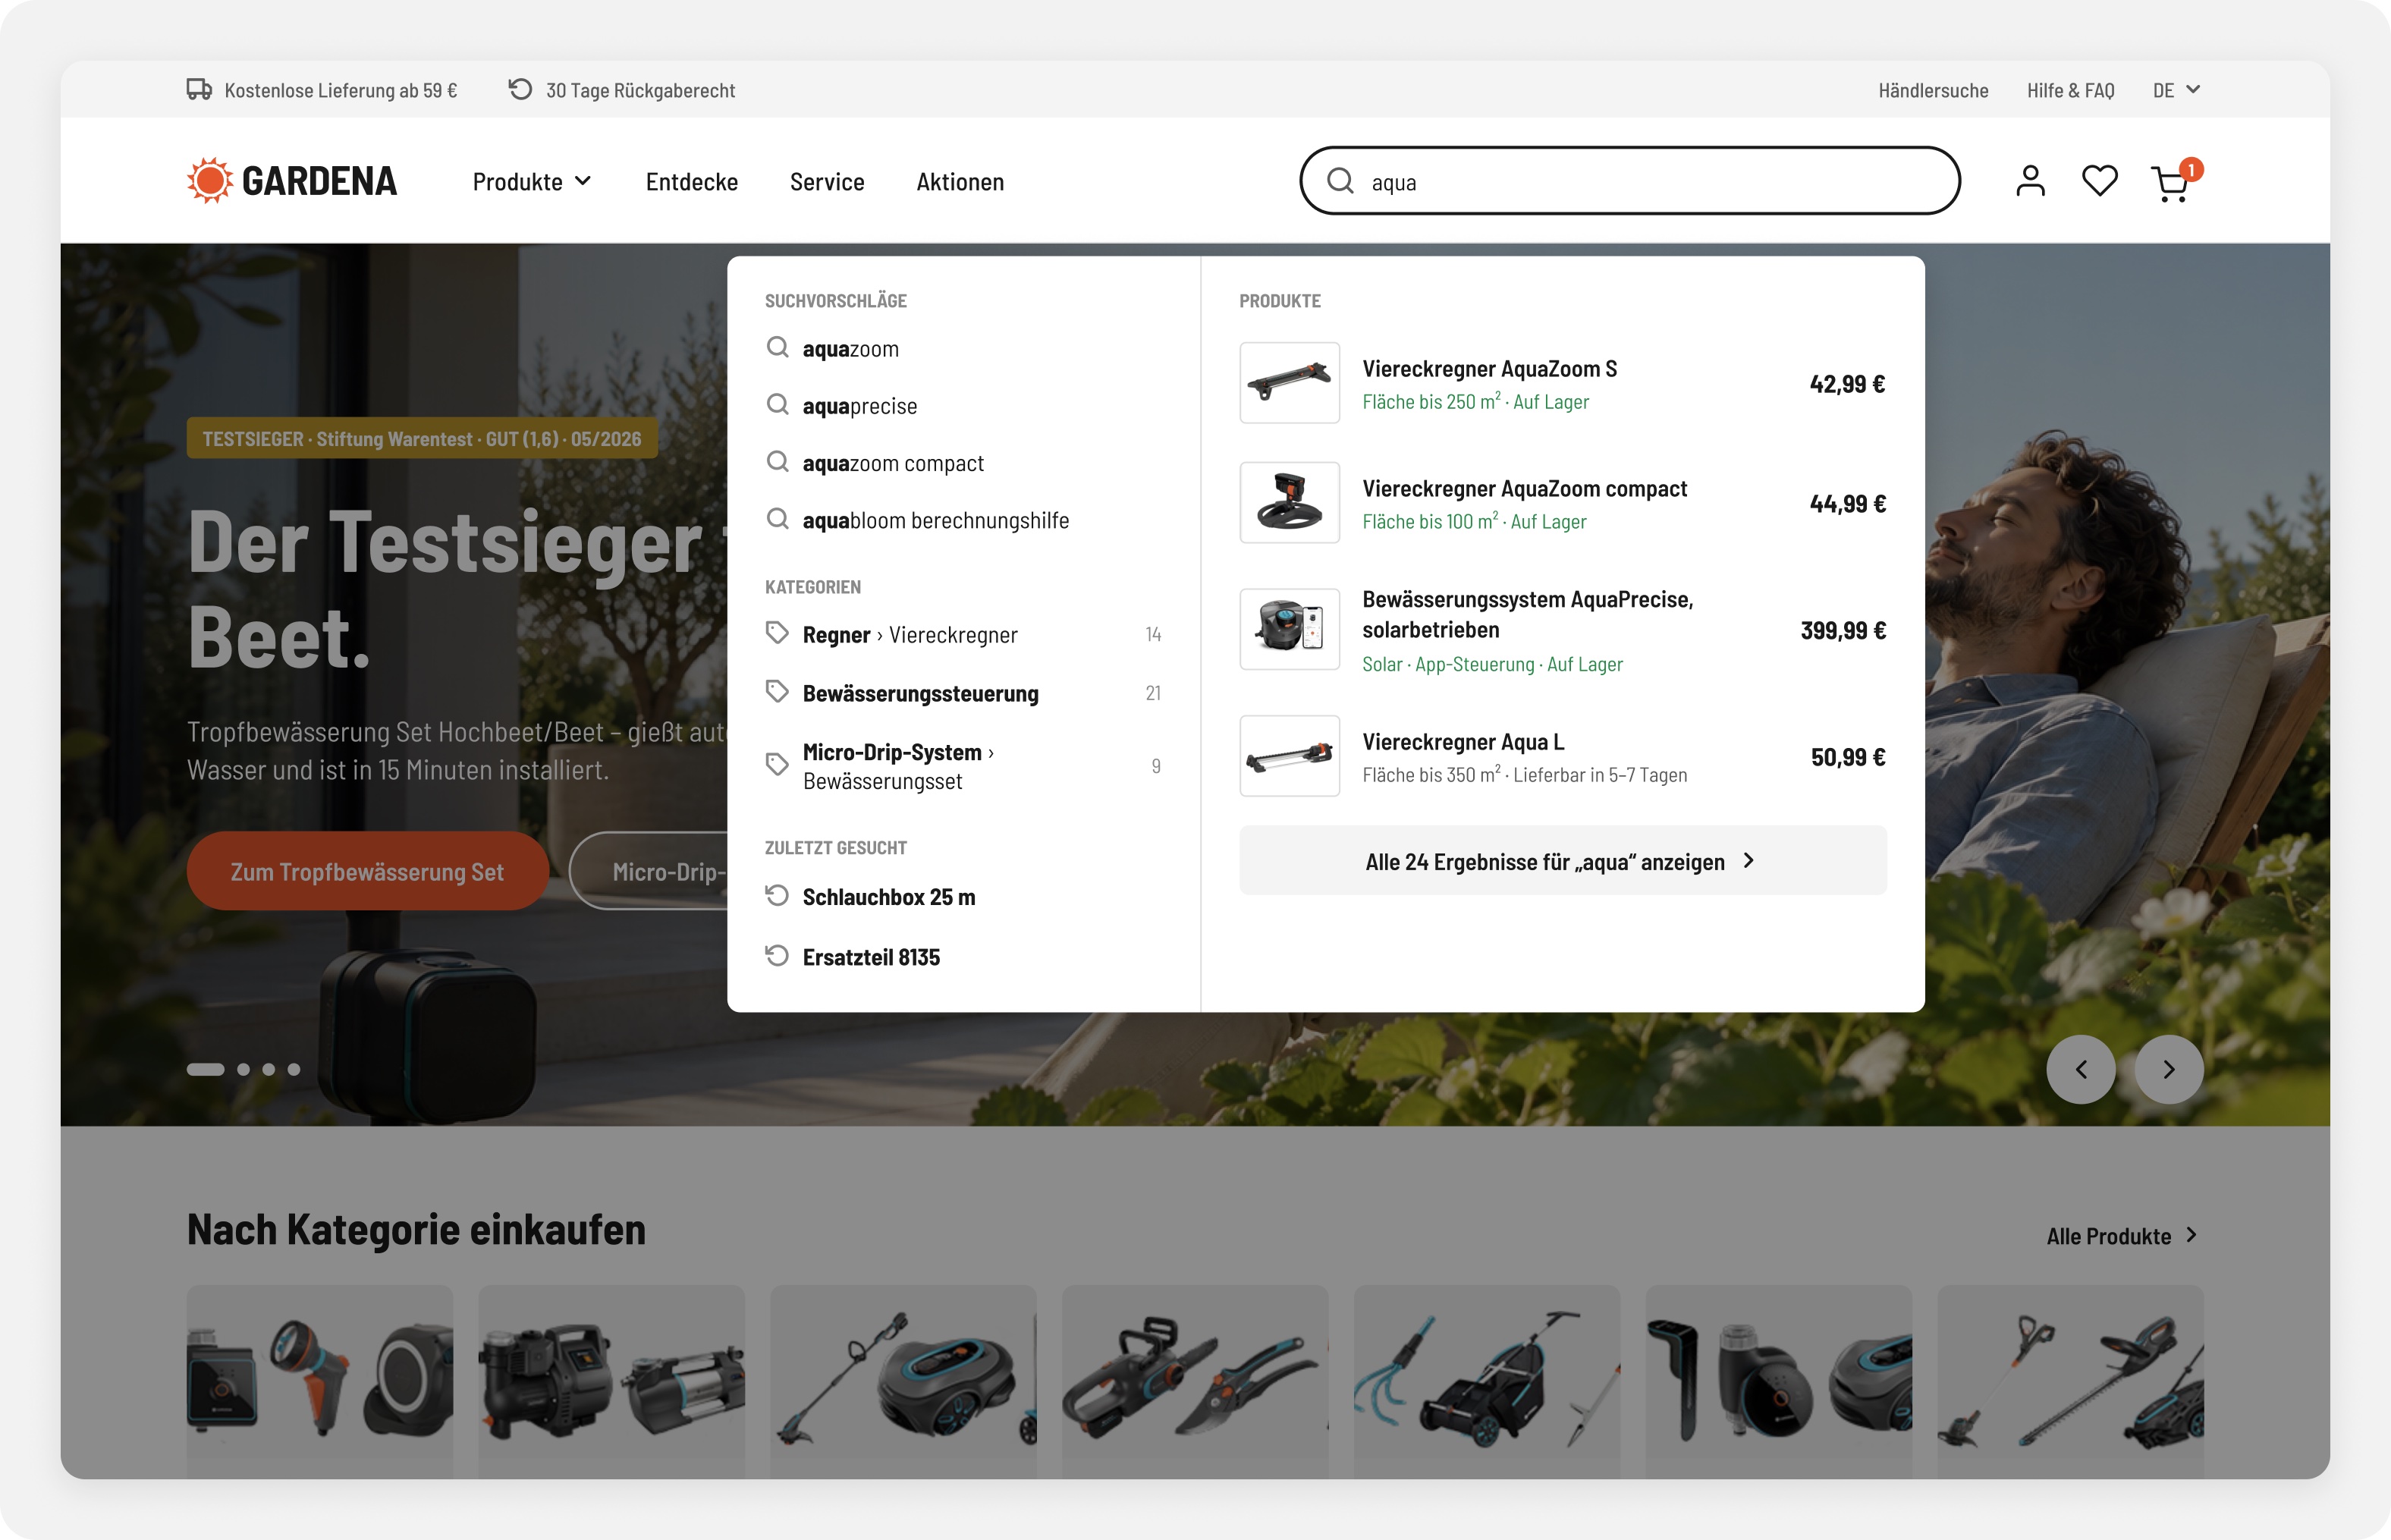Click history icon beside Schlauchbox 25 m
This screenshot has width=2391, height=1540.
tap(777, 895)
